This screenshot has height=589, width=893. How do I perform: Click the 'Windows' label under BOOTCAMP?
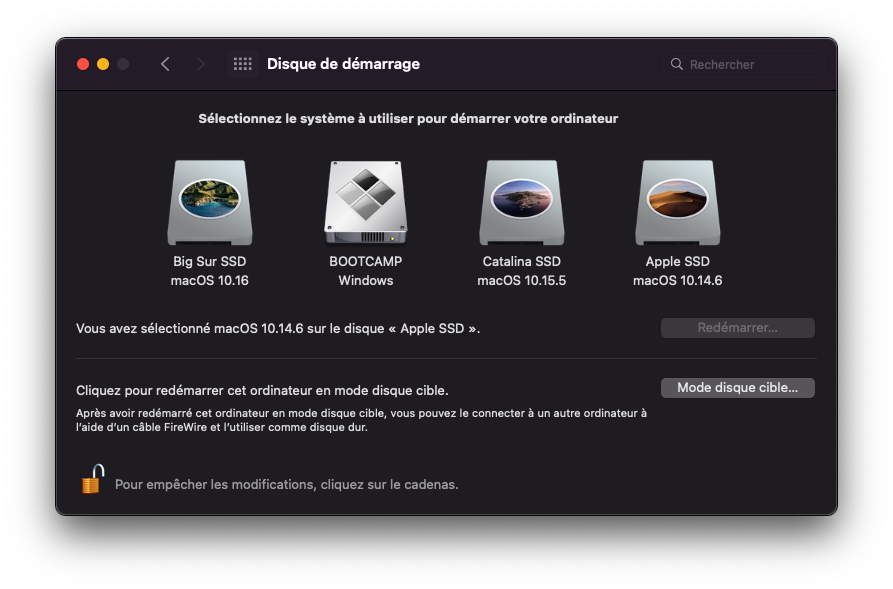pyautogui.click(x=366, y=280)
